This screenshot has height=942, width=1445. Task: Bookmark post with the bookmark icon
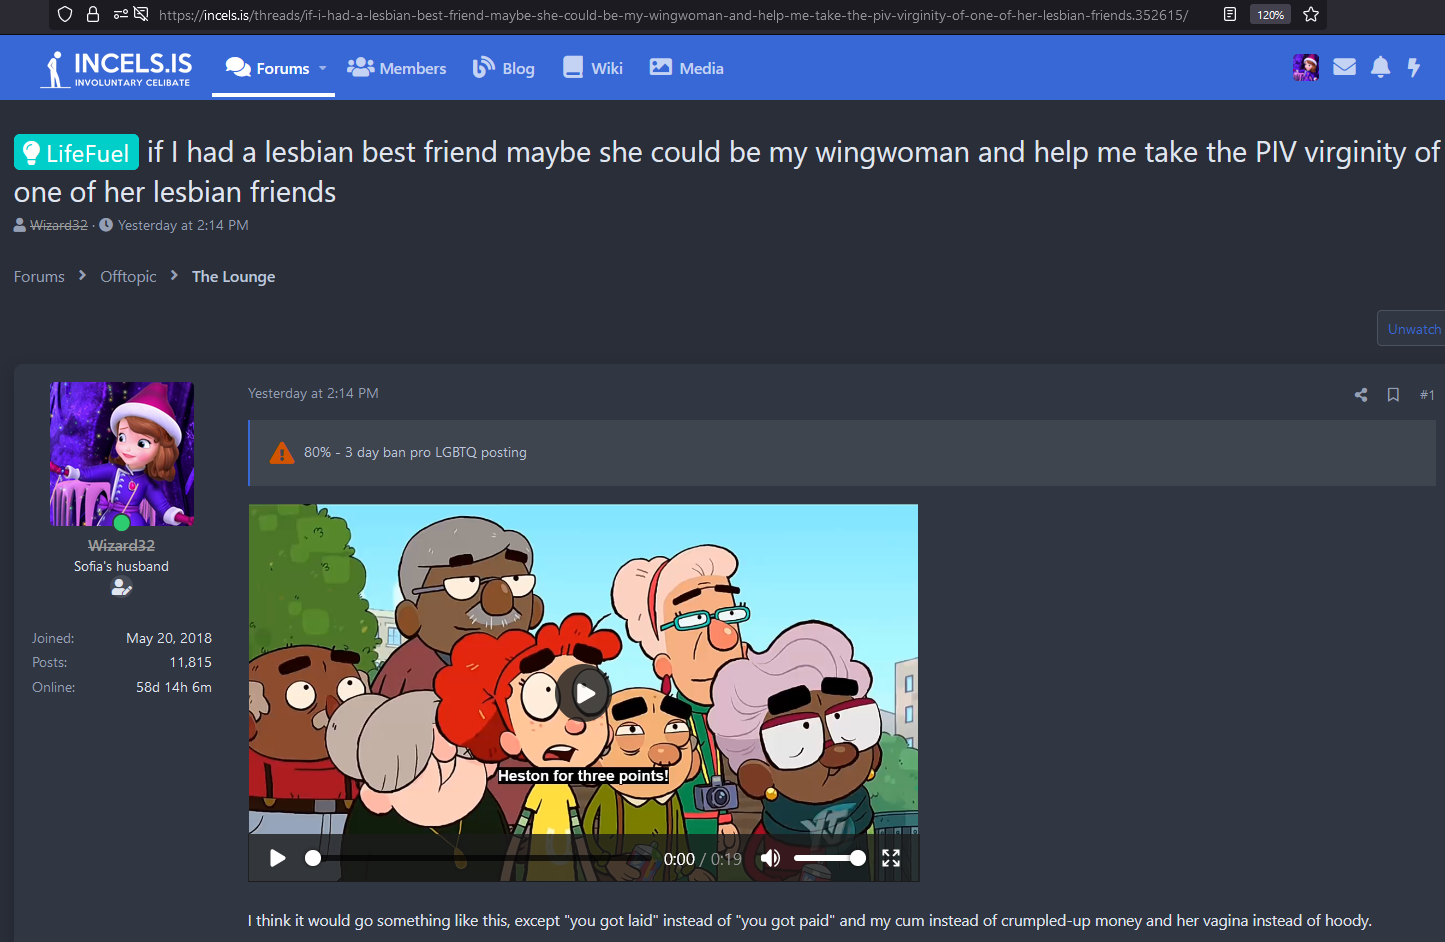pyautogui.click(x=1393, y=395)
